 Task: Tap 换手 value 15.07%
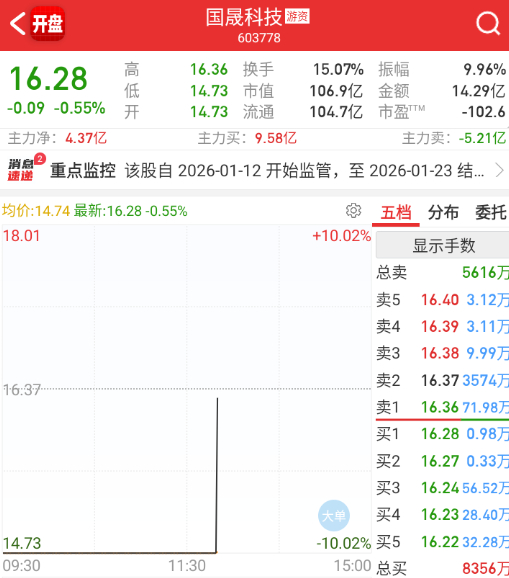pos(338,69)
